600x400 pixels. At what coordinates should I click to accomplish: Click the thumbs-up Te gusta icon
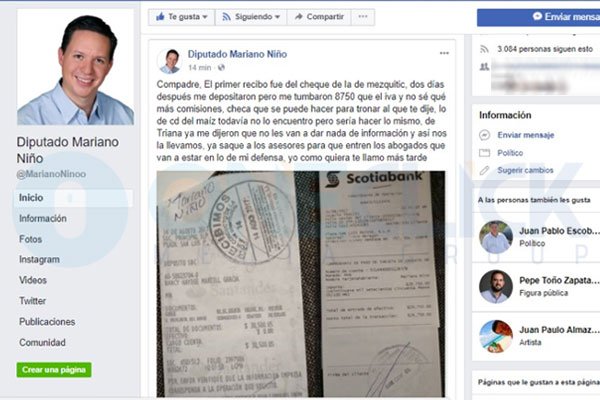click(160, 16)
